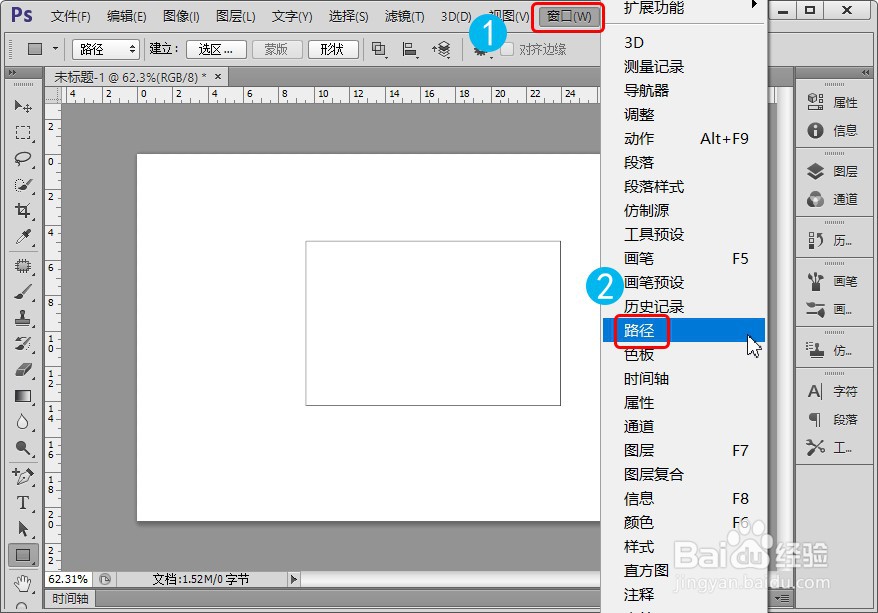Expand the status bar info arrow
Image resolution: width=878 pixels, height=613 pixels.
point(293,578)
